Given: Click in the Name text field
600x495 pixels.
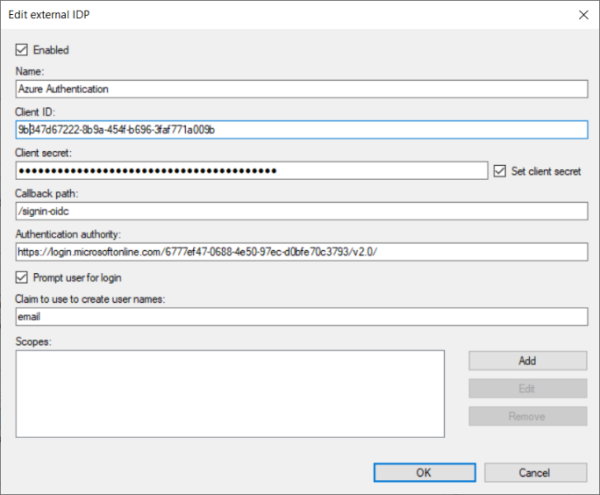Looking at the screenshot, I should coord(300,89).
